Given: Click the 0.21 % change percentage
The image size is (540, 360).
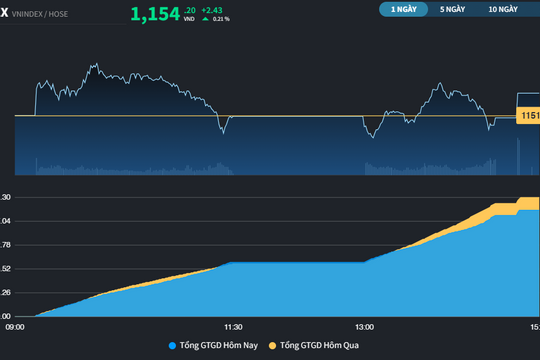Looking at the screenshot, I should coord(221,19).
